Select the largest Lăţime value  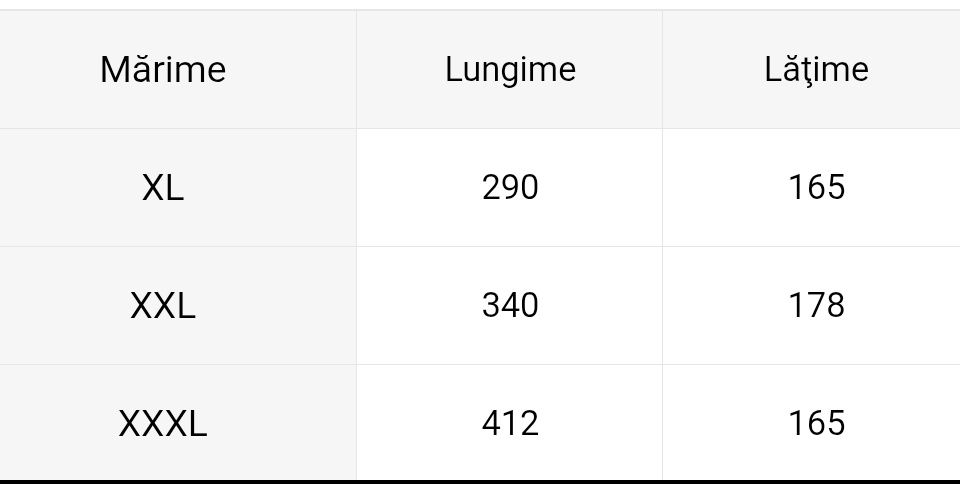[x=816, y=305]
